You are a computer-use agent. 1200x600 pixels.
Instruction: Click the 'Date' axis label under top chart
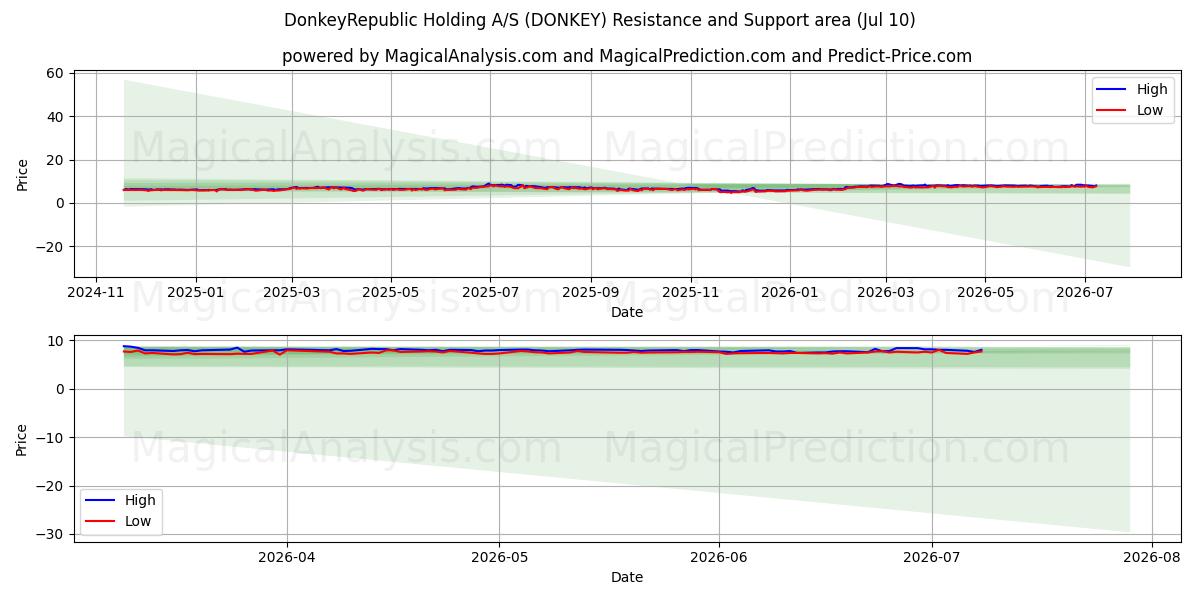627,312
